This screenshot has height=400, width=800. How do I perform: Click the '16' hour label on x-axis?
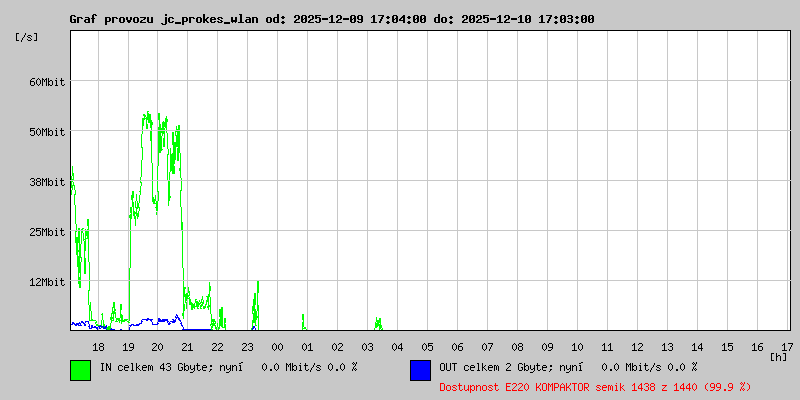757,347
